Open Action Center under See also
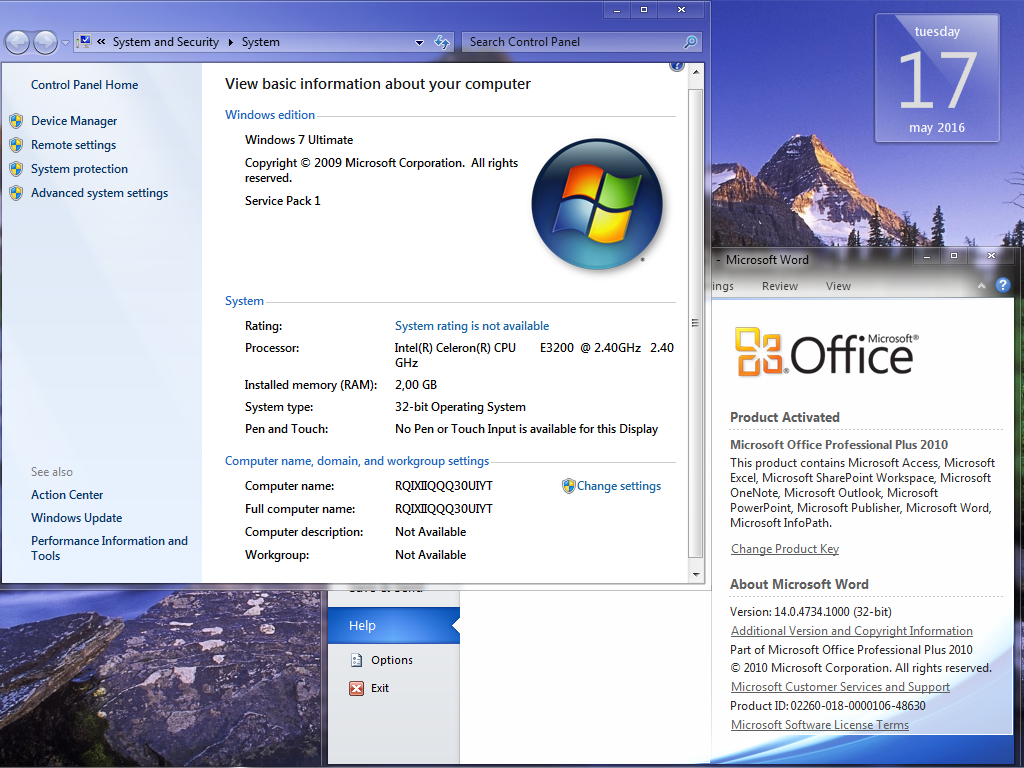Viewport: 1024px width, 768px height. pos(67,495)
